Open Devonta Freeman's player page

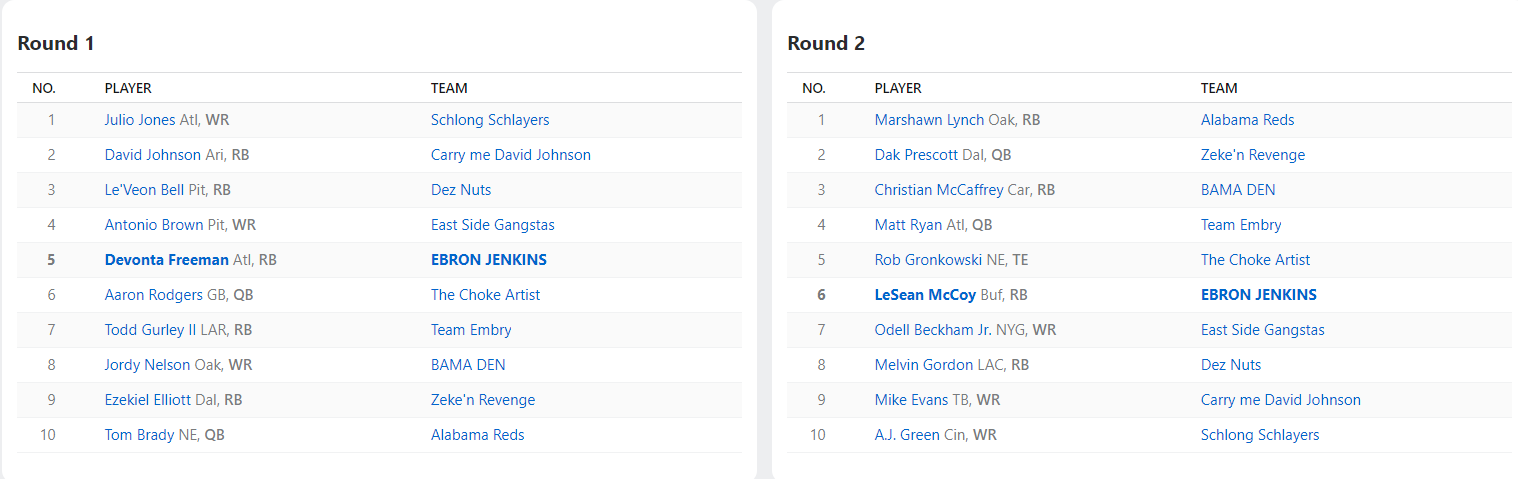tap(166, 260)
